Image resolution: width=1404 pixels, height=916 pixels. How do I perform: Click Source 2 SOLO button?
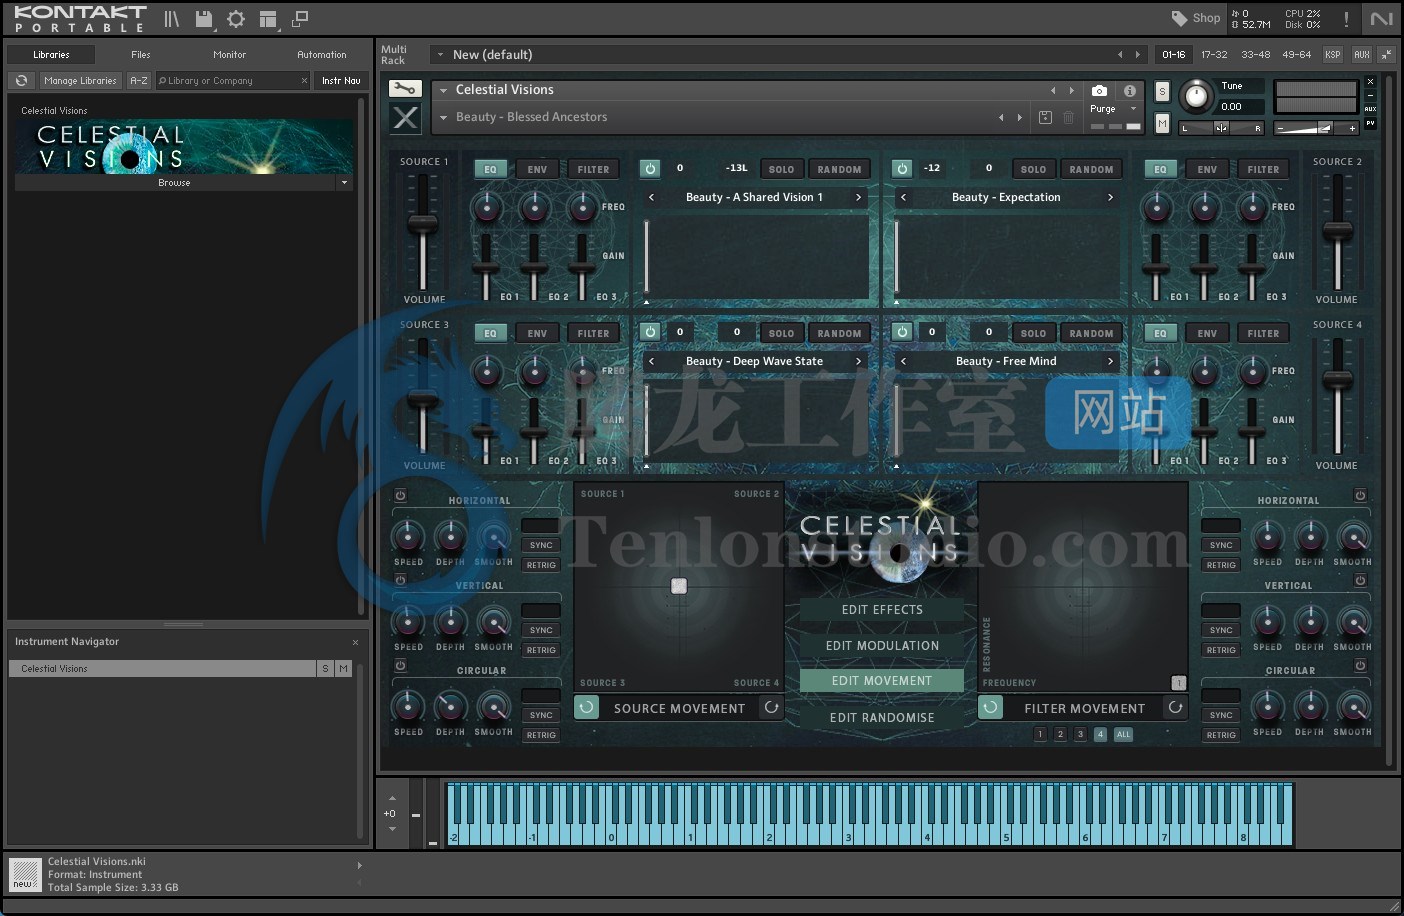[1033, 169]
